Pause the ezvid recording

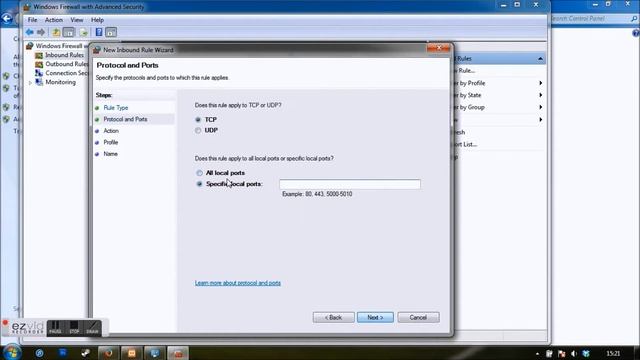pyautogui.click(x=55, y=328)
